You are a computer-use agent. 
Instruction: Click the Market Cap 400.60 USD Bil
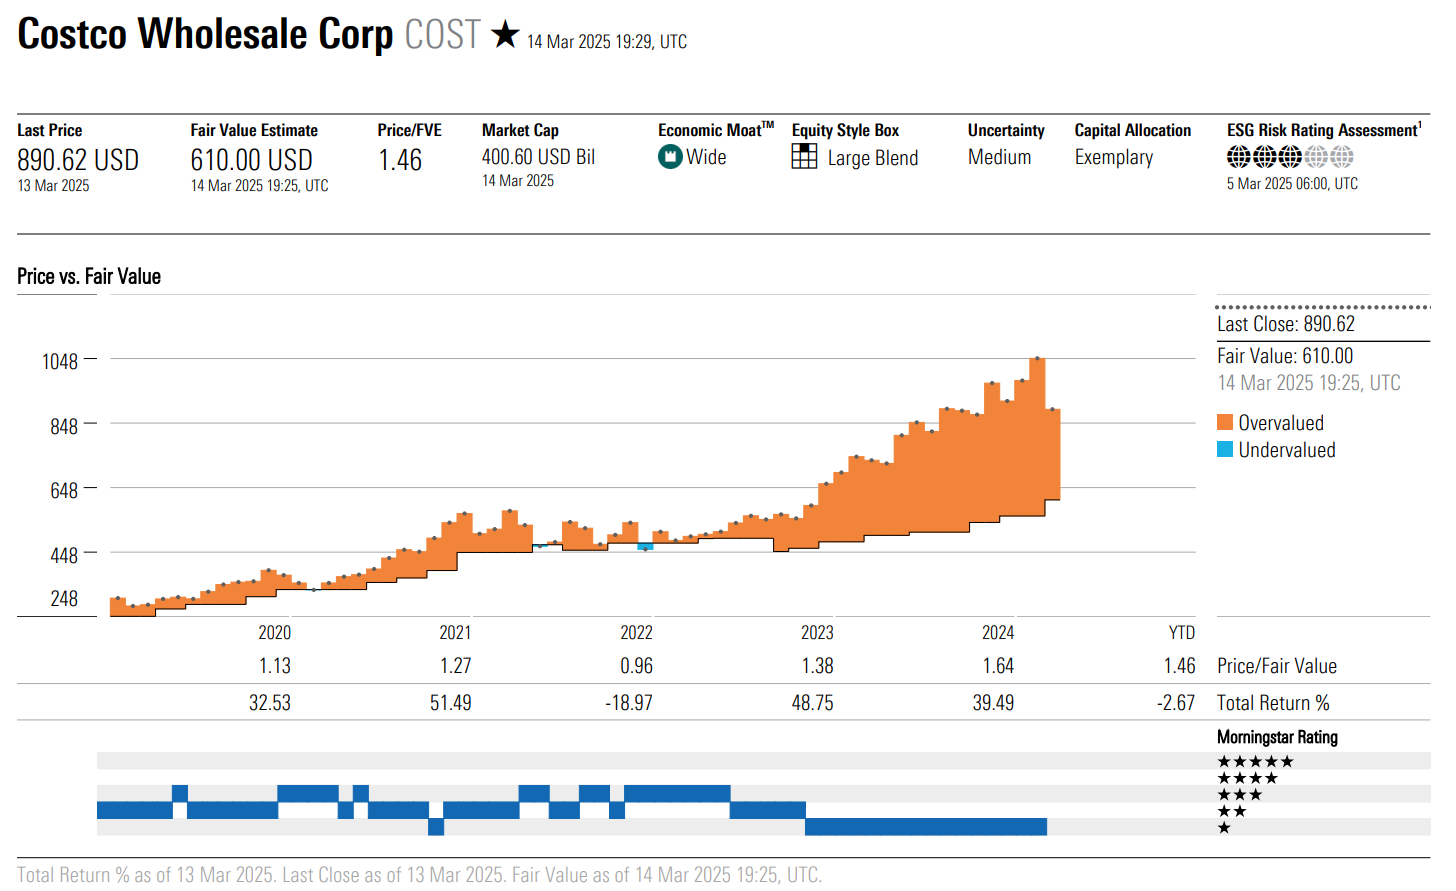click(x=538, y=157)
